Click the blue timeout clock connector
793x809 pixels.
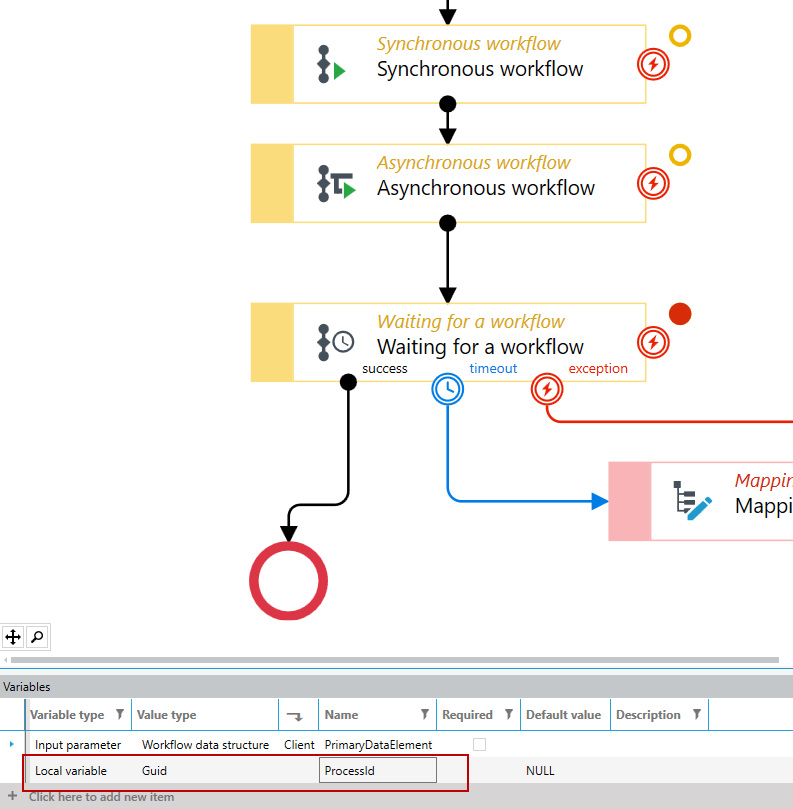click(x=447, y=389)
